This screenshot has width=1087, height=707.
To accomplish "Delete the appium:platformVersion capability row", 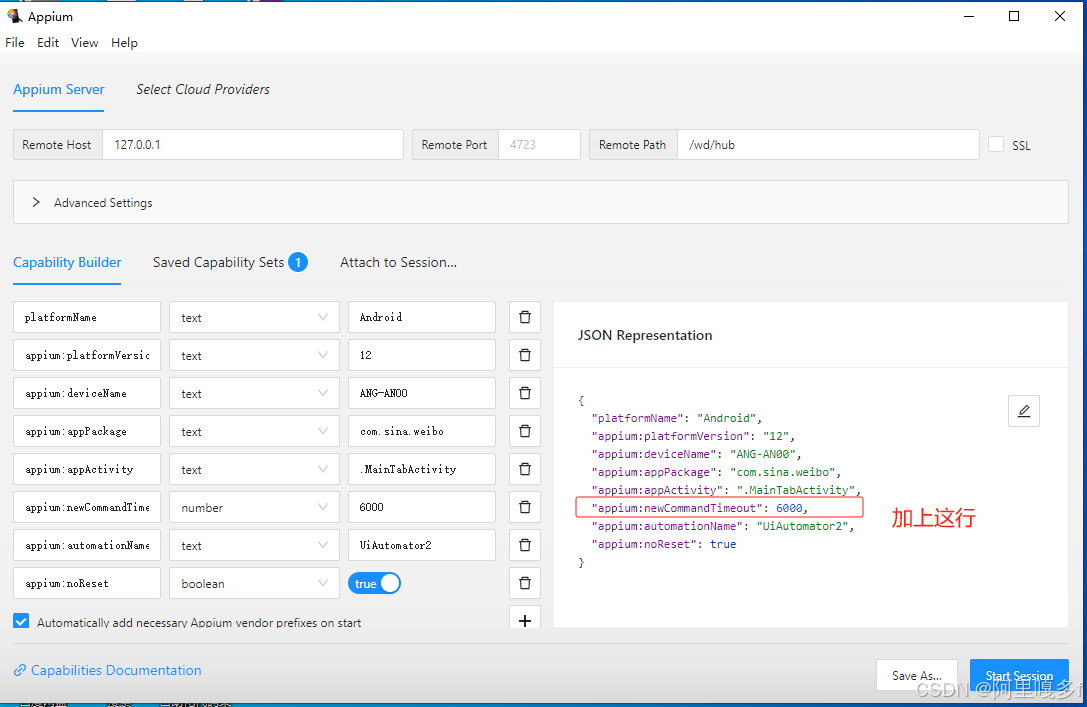I will point(525,355).
